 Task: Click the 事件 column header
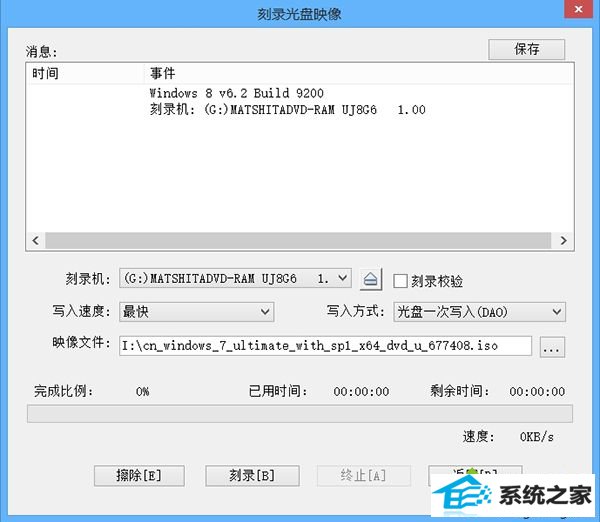coord(358,73)
